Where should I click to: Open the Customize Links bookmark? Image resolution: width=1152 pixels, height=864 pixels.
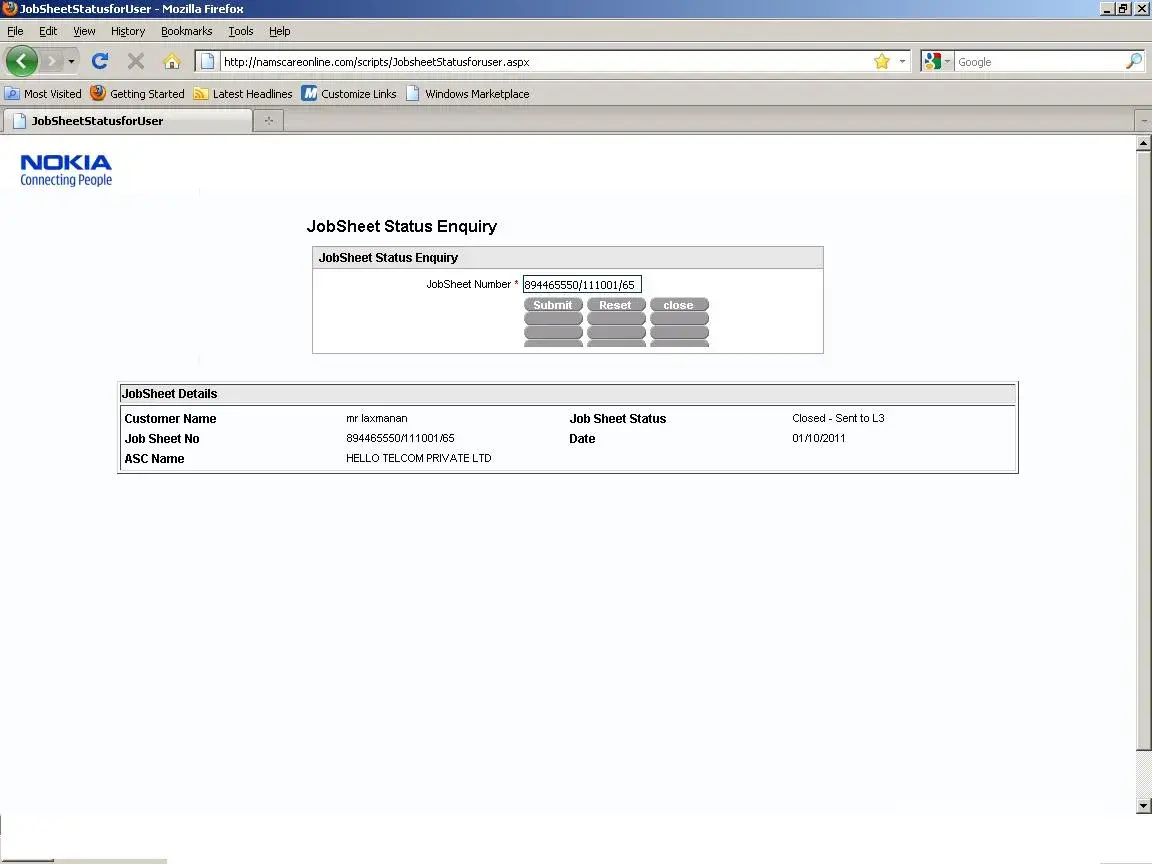tap(349, 94)
